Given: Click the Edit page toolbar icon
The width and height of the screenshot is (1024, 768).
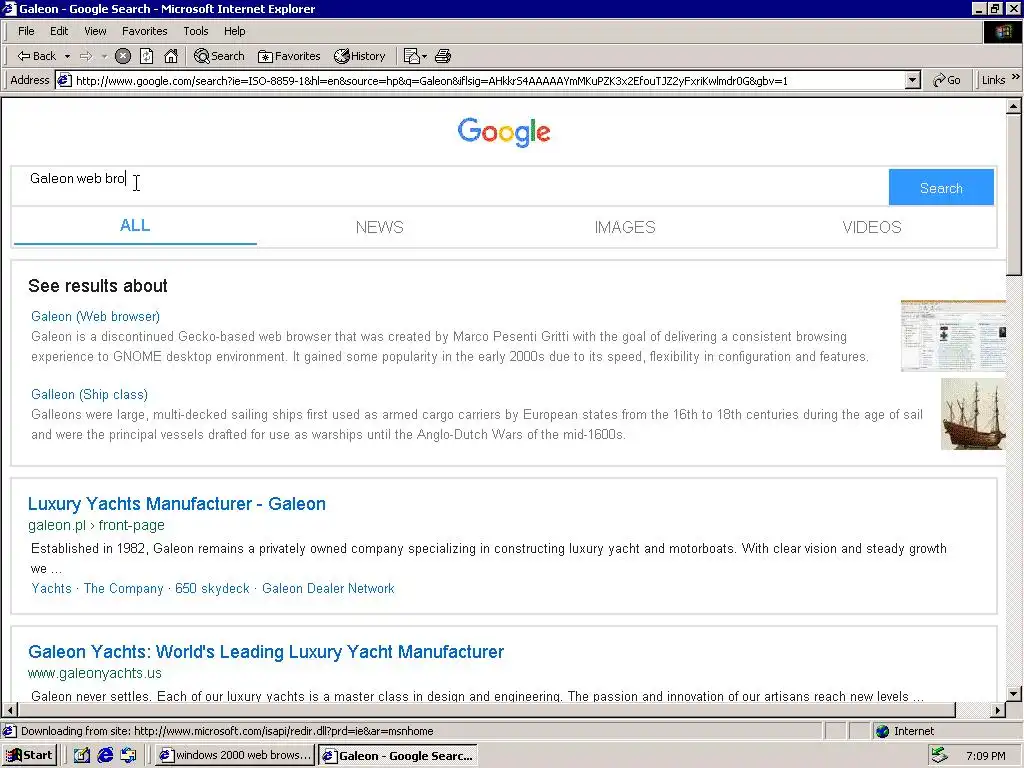Looking at the screenshot, I should (411, 56).
